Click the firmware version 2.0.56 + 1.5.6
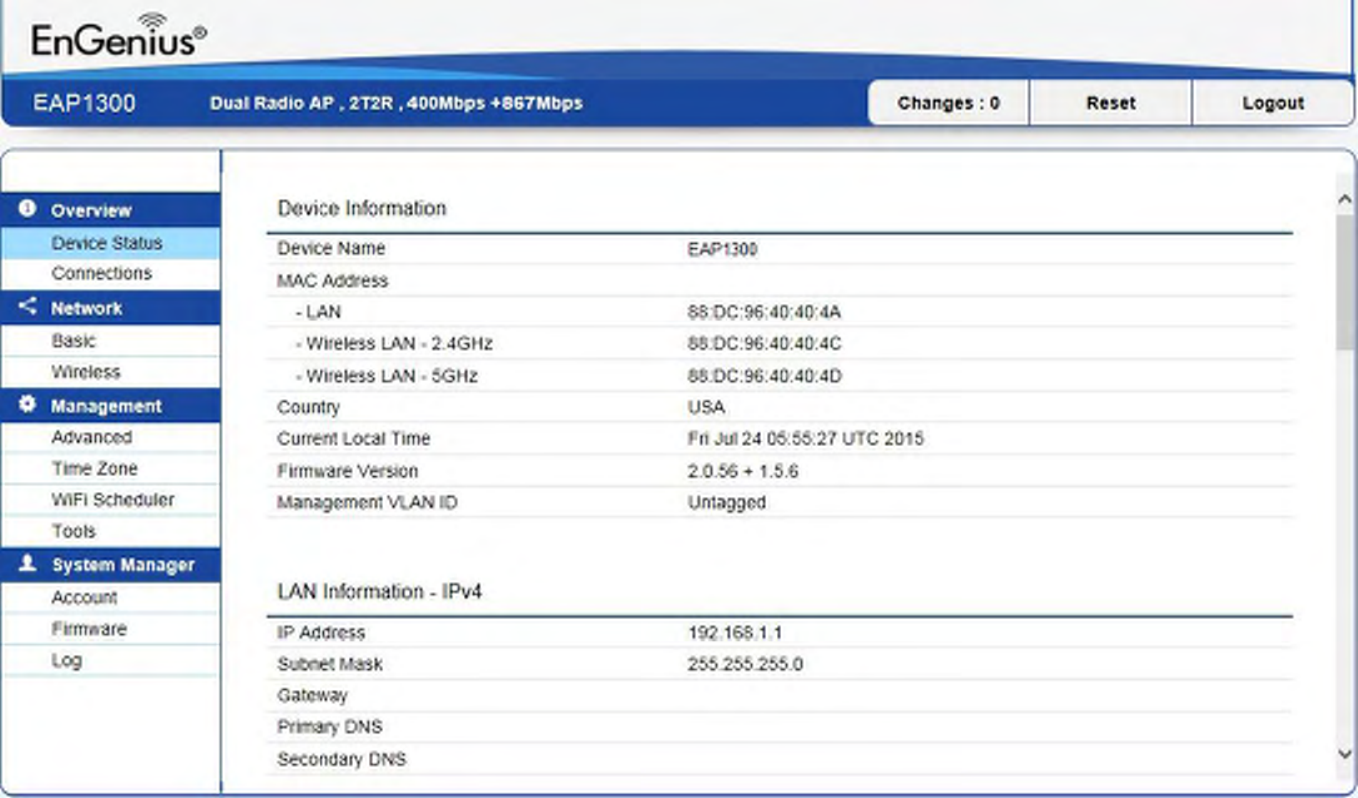This screenshot has width=1358, height=798. coord(742,471)
